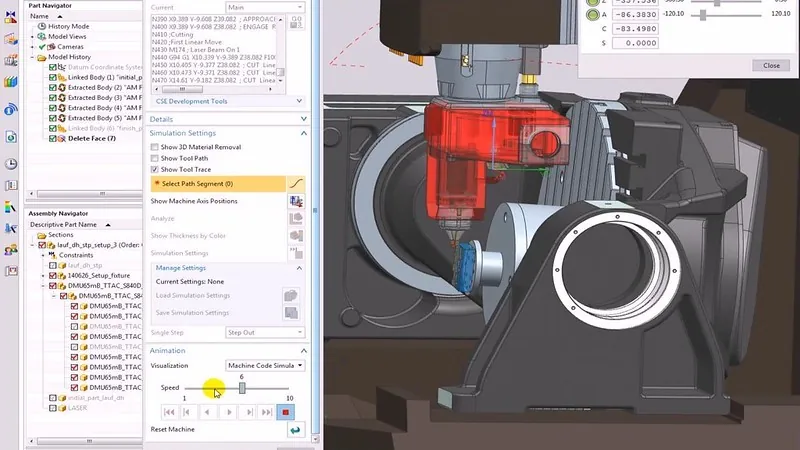Screen dimensions: 800x450
Task: Close the machine axis positions dialog
Action: click(x=771, y=65)
